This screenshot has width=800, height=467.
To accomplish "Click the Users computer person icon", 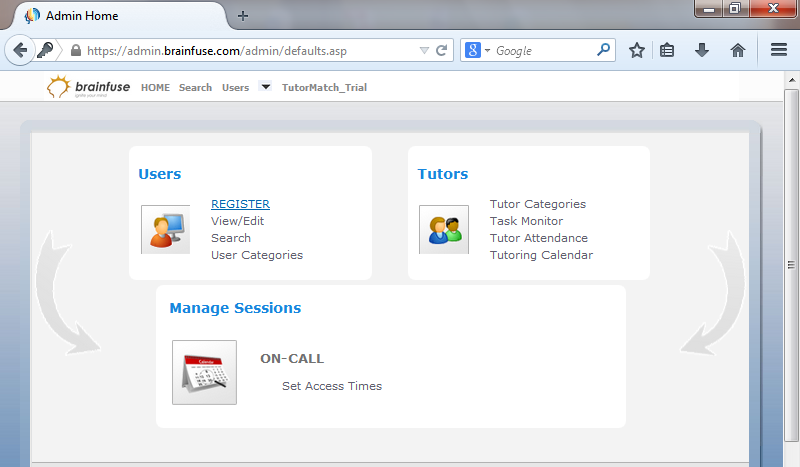I will pos(165,229).
